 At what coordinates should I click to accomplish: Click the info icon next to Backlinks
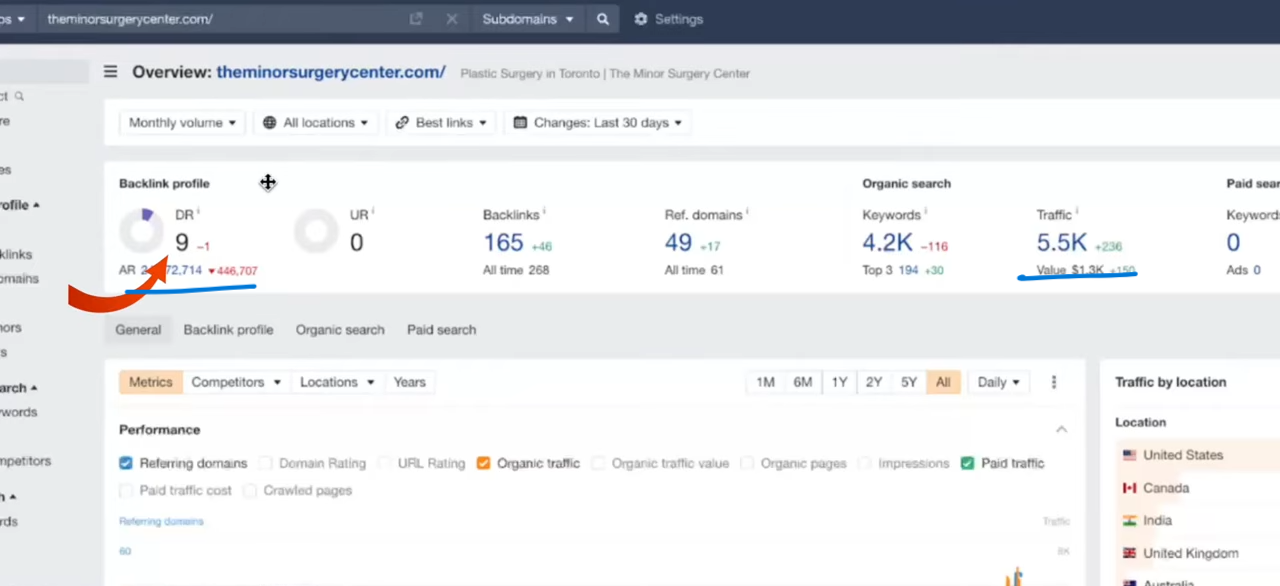point(544,213)
